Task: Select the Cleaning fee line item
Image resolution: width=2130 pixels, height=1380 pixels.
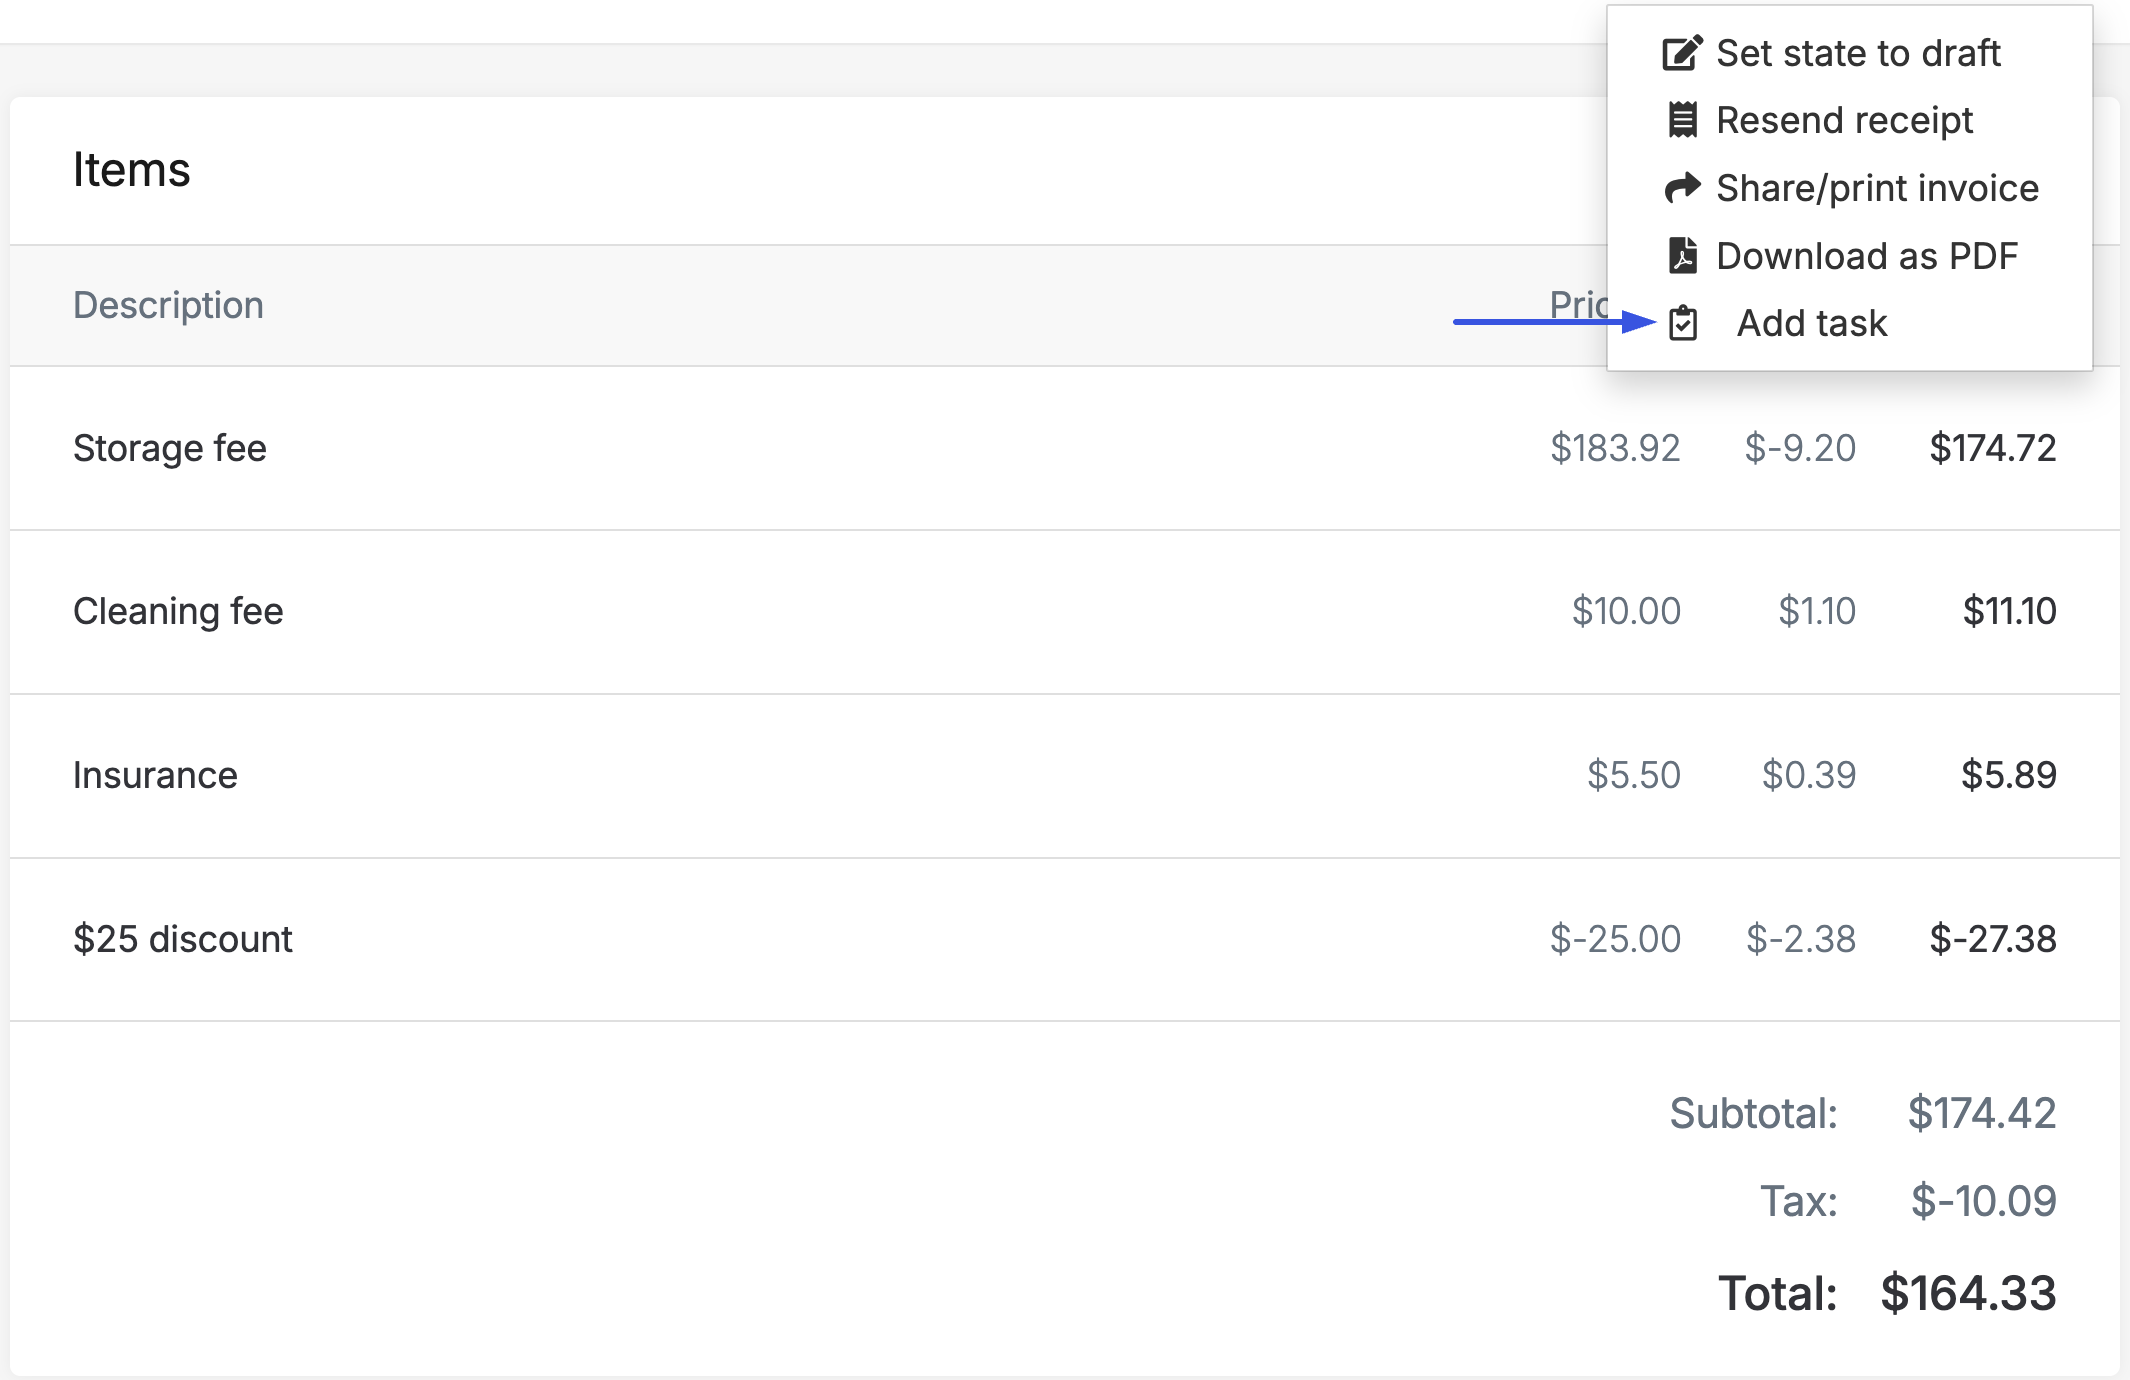Action: click(x=178, y=611)
